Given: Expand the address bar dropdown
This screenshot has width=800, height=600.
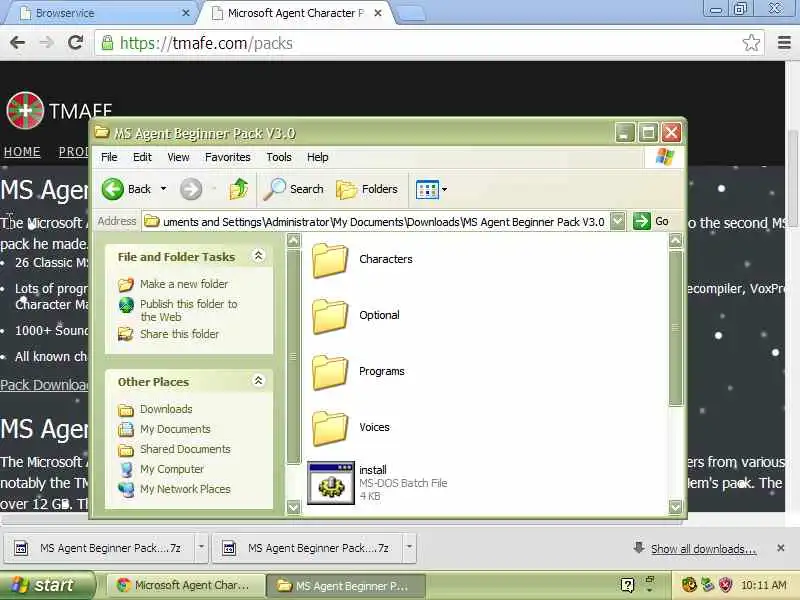Looking at the screenshot, I should 617,221.
